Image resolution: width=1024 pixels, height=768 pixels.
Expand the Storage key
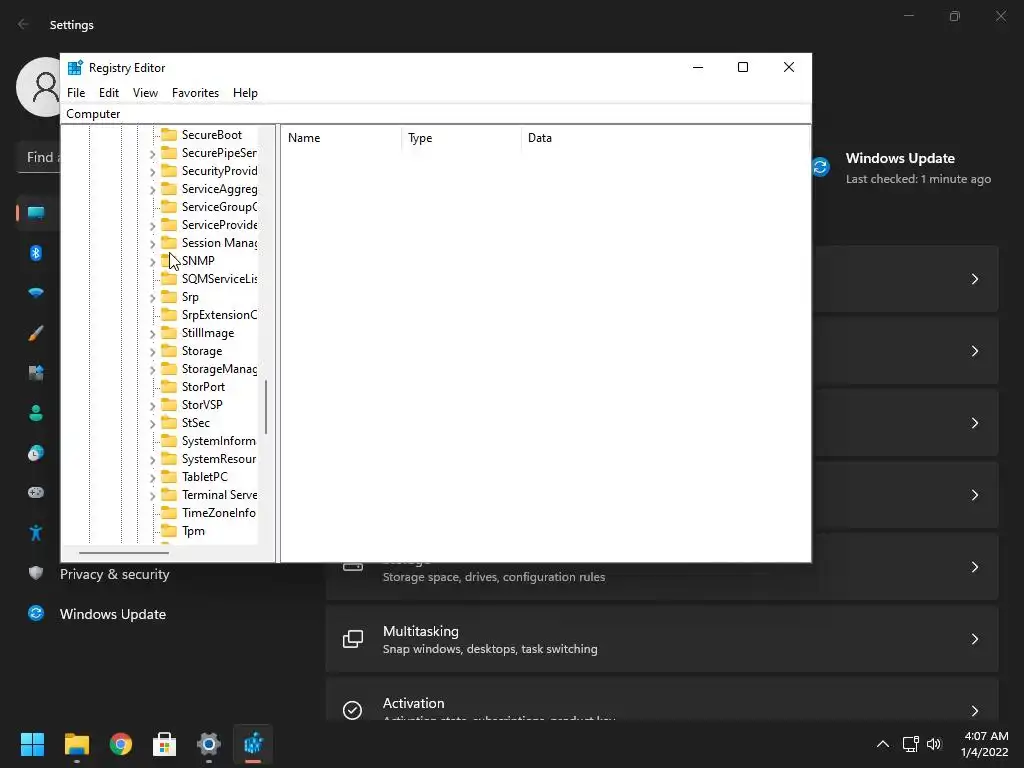coord(152,351)
